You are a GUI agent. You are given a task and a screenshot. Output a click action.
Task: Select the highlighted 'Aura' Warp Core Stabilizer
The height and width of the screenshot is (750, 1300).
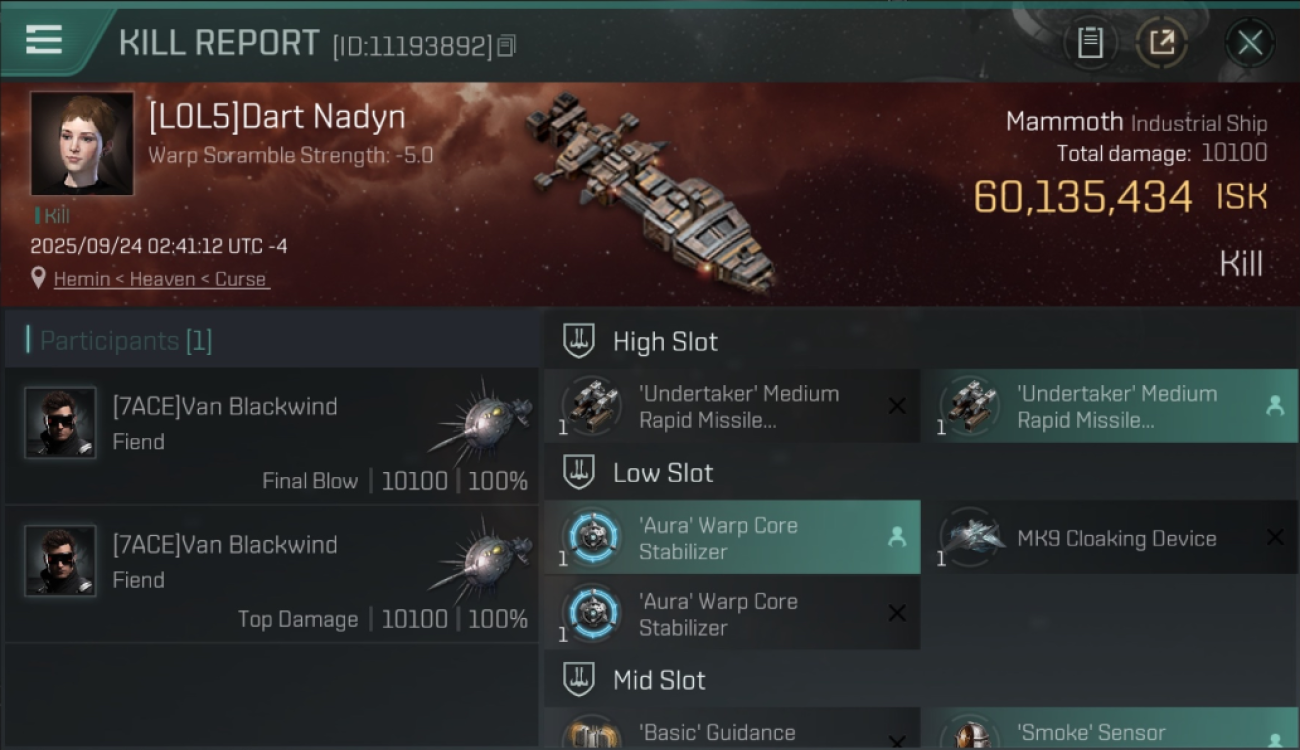click(x=732, y=538)
